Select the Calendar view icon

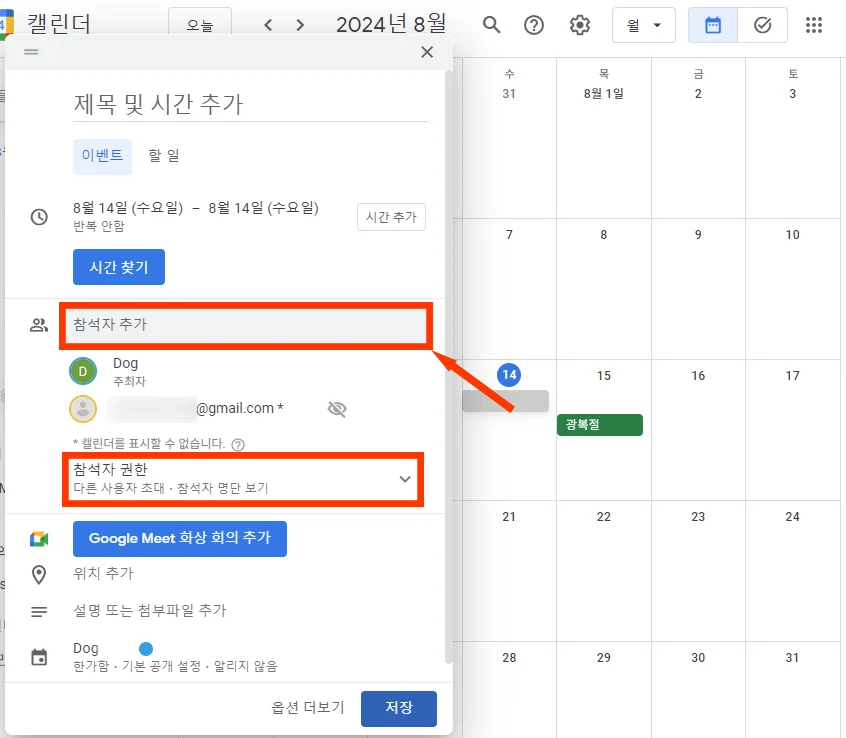pyautogui.click(x=713, y=25)
